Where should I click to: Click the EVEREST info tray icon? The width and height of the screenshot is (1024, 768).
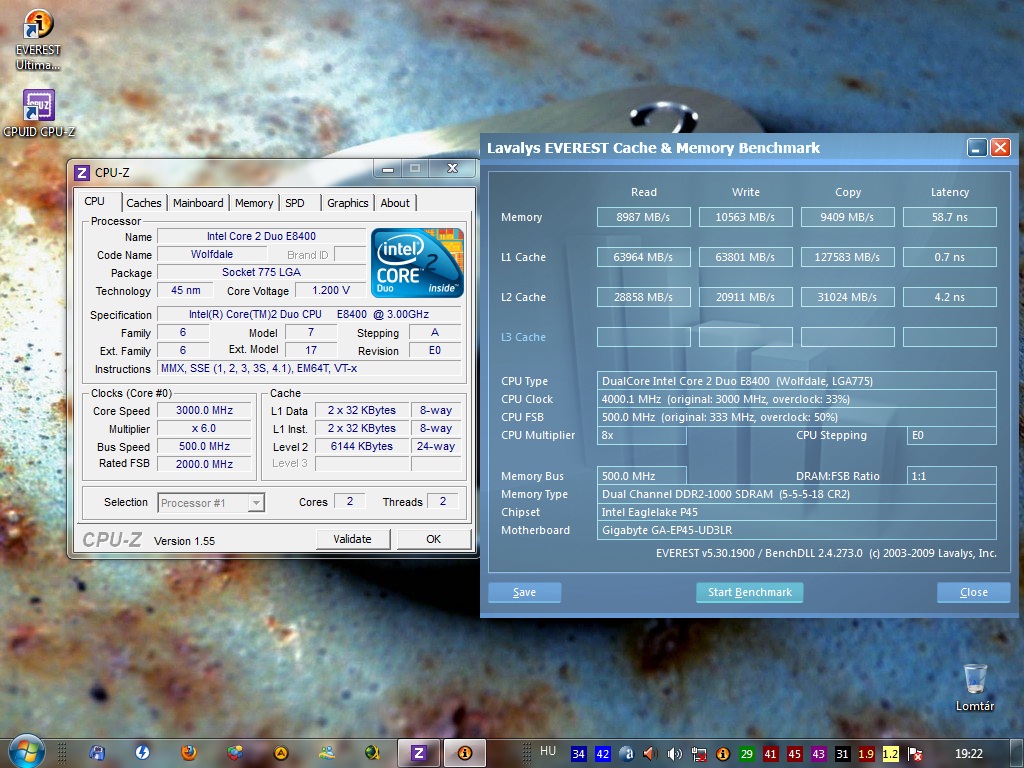722,754
